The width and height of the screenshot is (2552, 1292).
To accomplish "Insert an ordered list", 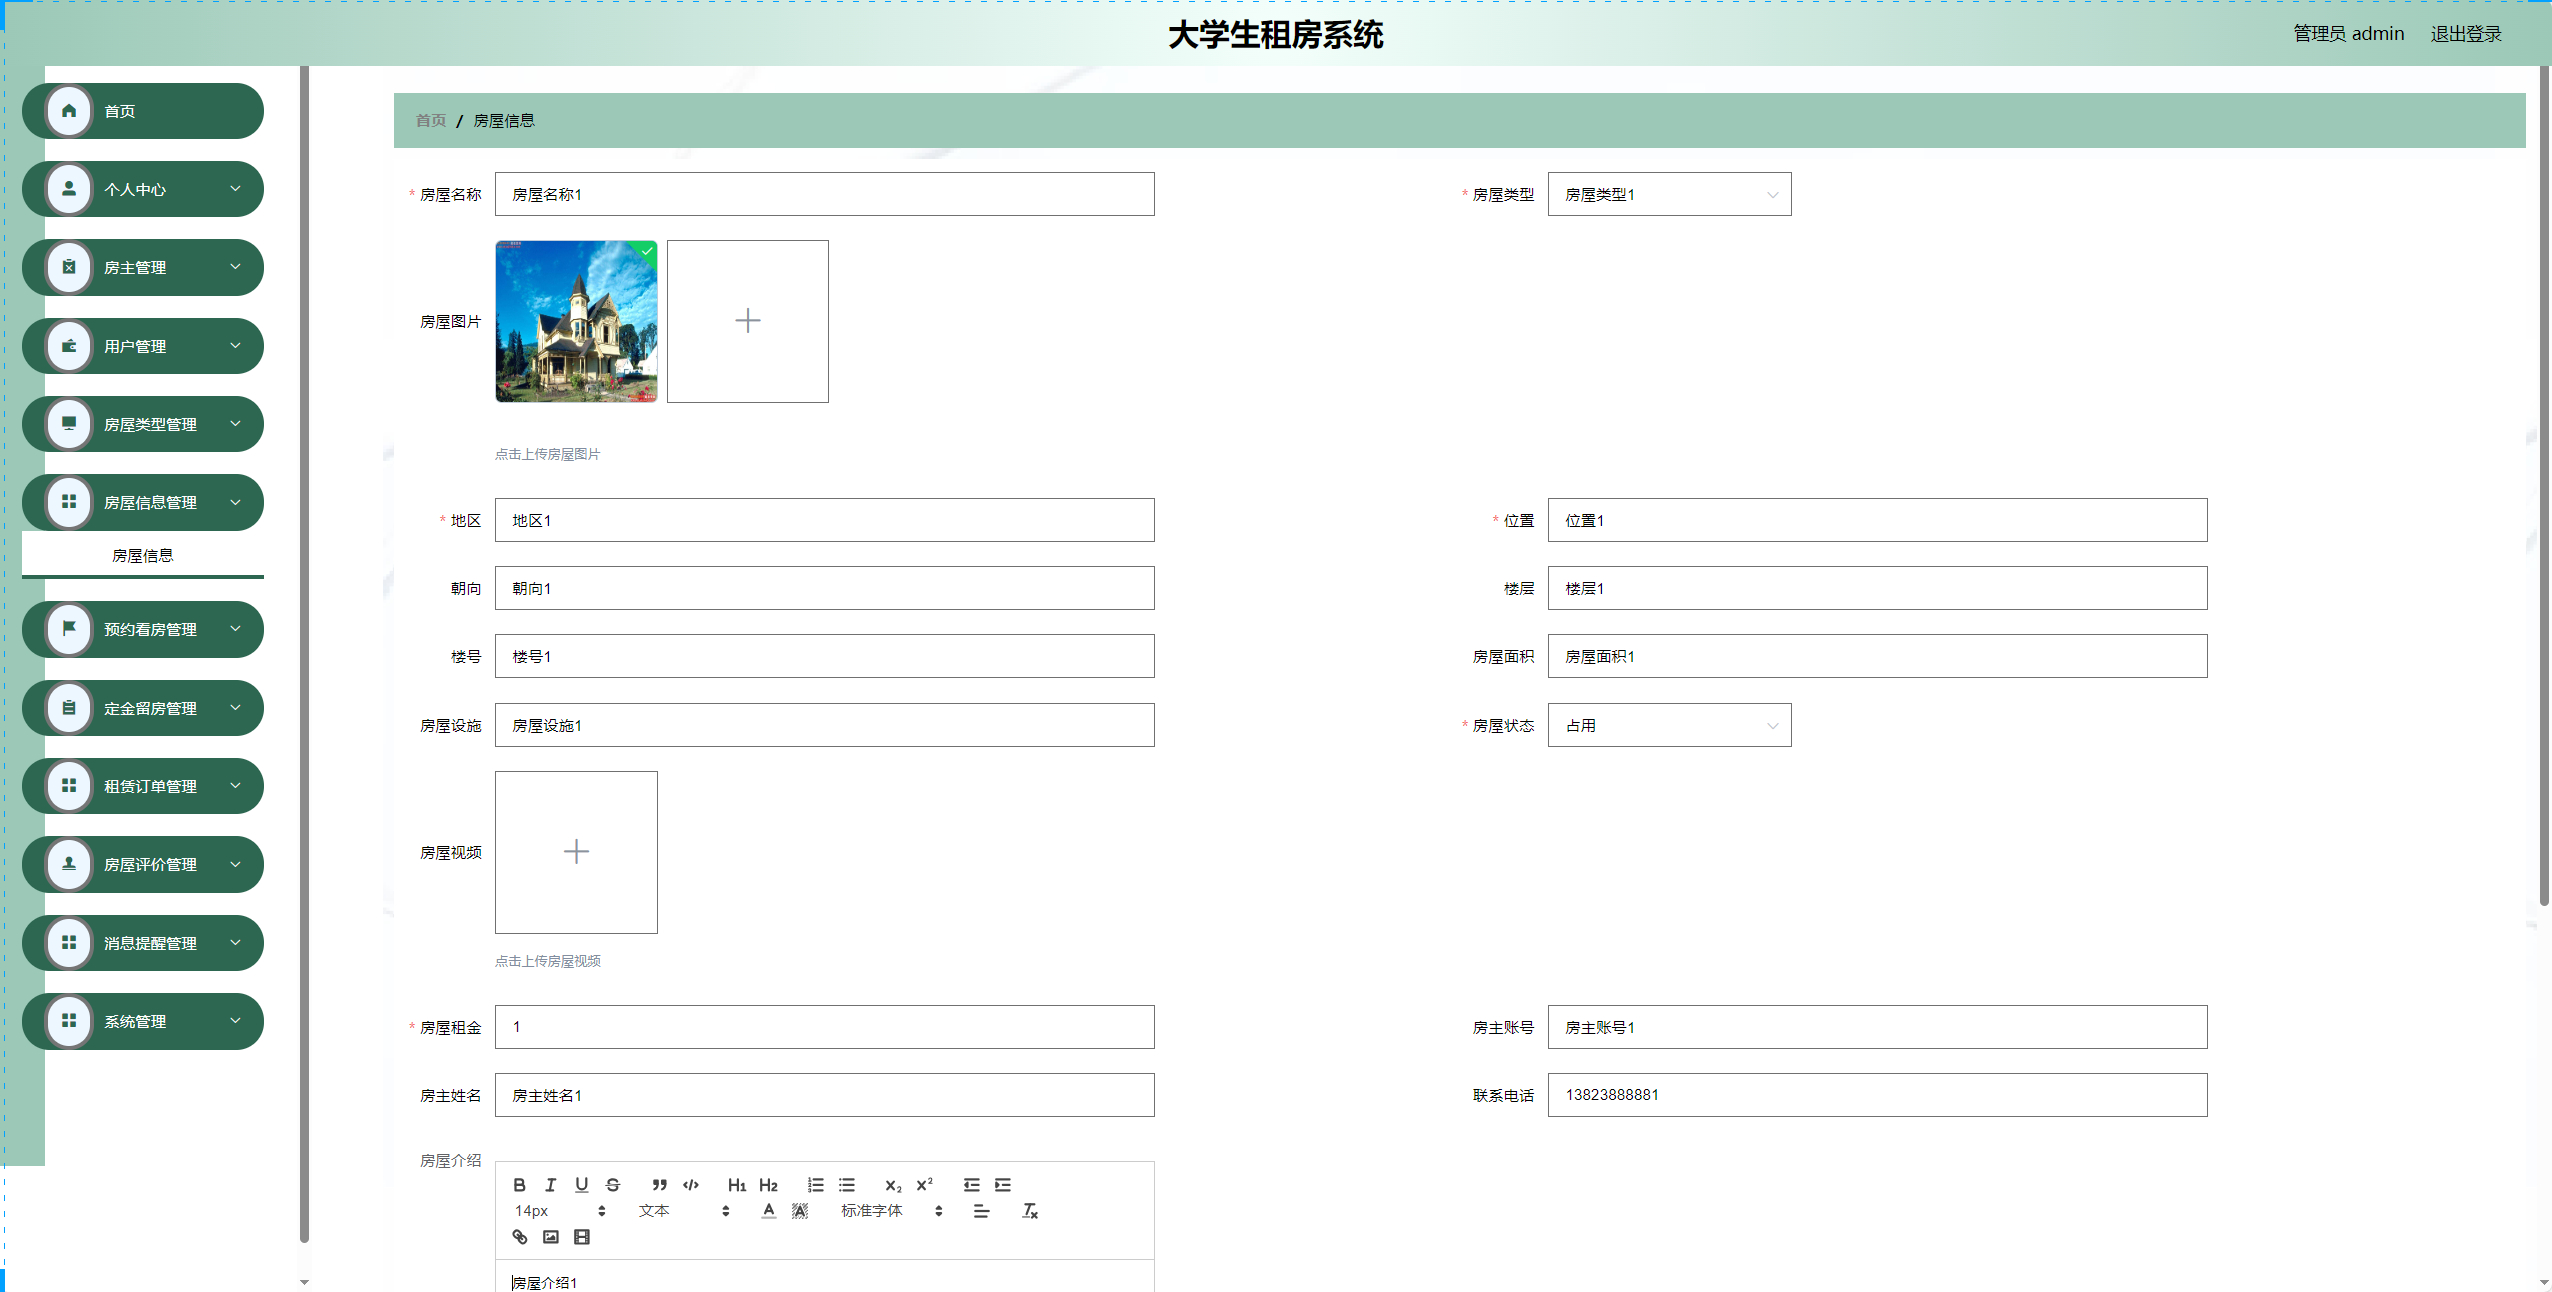I will pyautogui.click(x=816, y=1185).
